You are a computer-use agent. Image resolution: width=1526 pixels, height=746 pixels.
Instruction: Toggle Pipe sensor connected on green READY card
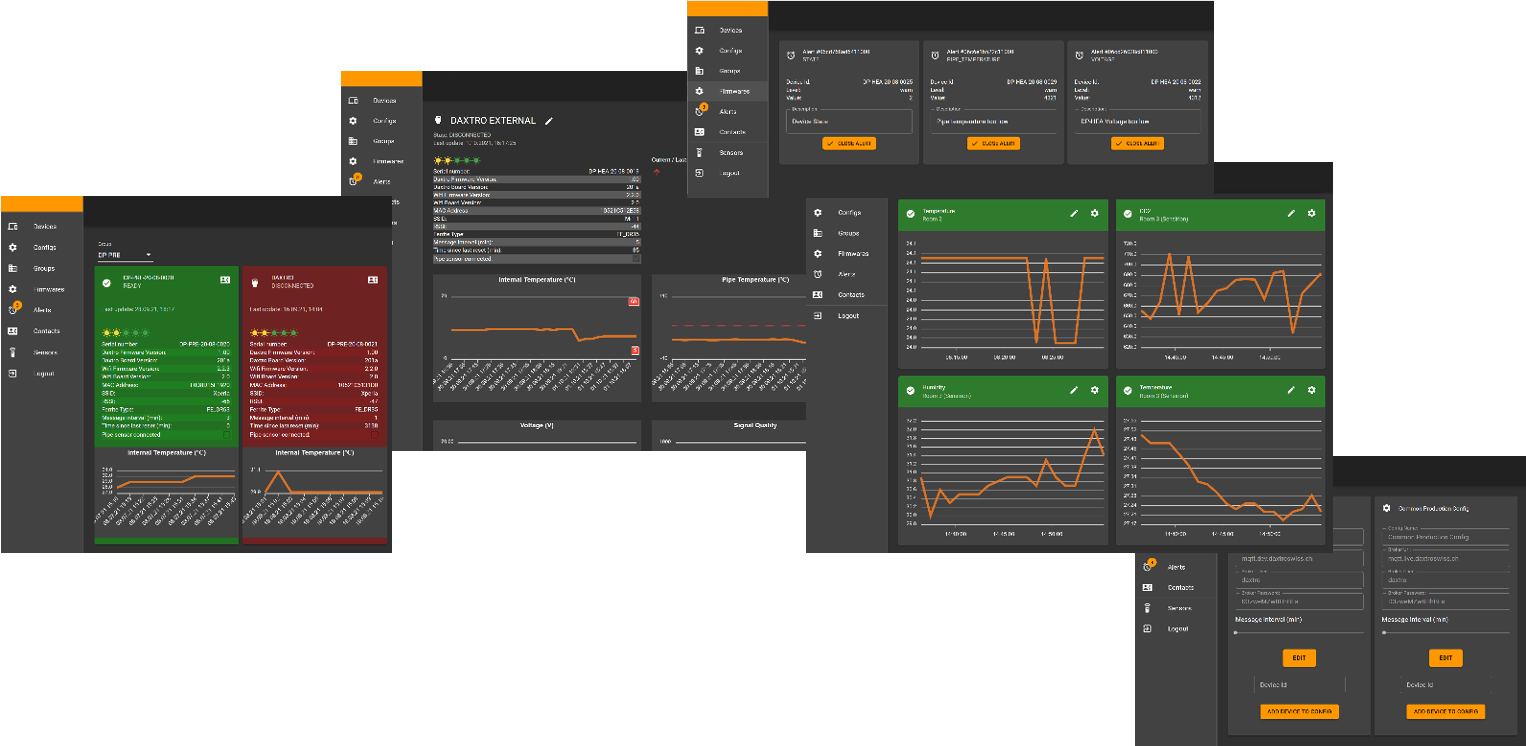[x=227, y=435]
